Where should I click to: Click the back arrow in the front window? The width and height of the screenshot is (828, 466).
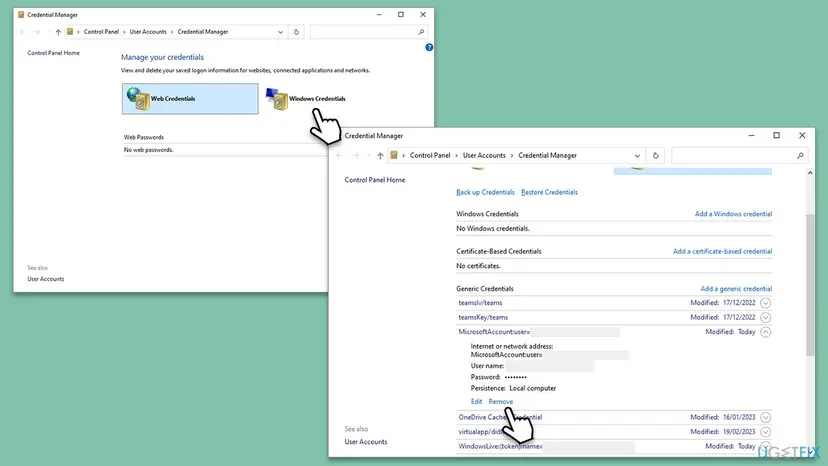[x=340, y=155]
